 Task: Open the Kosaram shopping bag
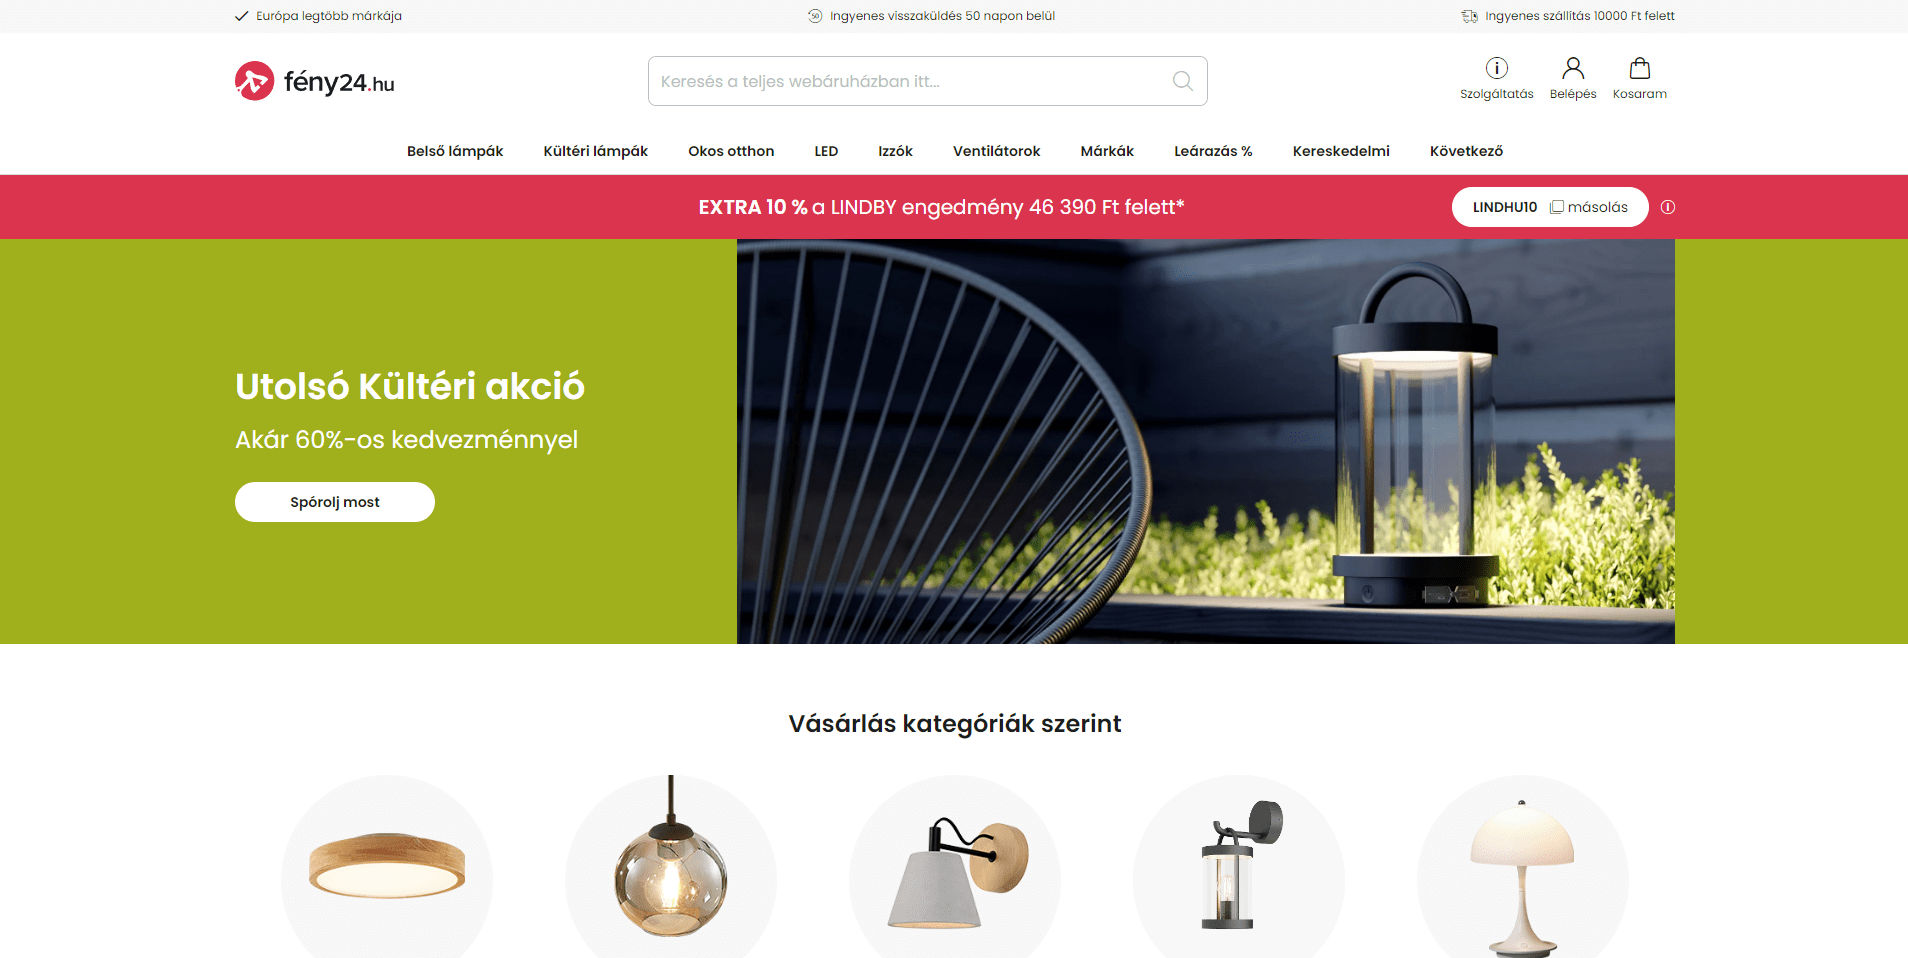1640,68
